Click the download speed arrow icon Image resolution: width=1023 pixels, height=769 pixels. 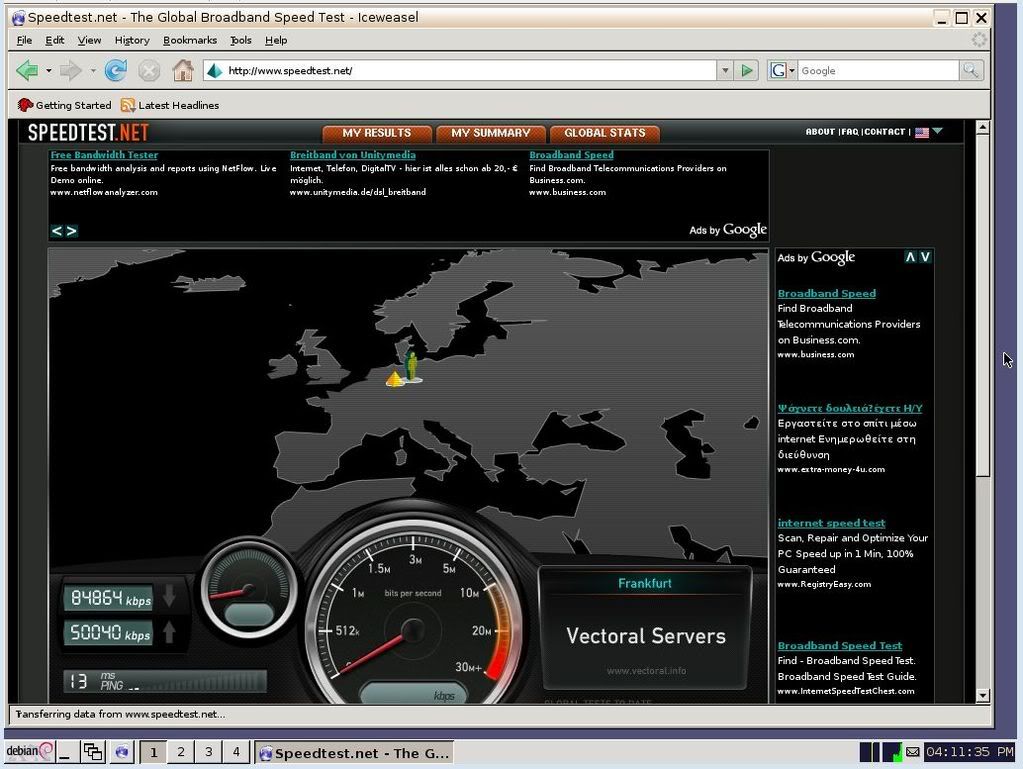coord(169,596)
